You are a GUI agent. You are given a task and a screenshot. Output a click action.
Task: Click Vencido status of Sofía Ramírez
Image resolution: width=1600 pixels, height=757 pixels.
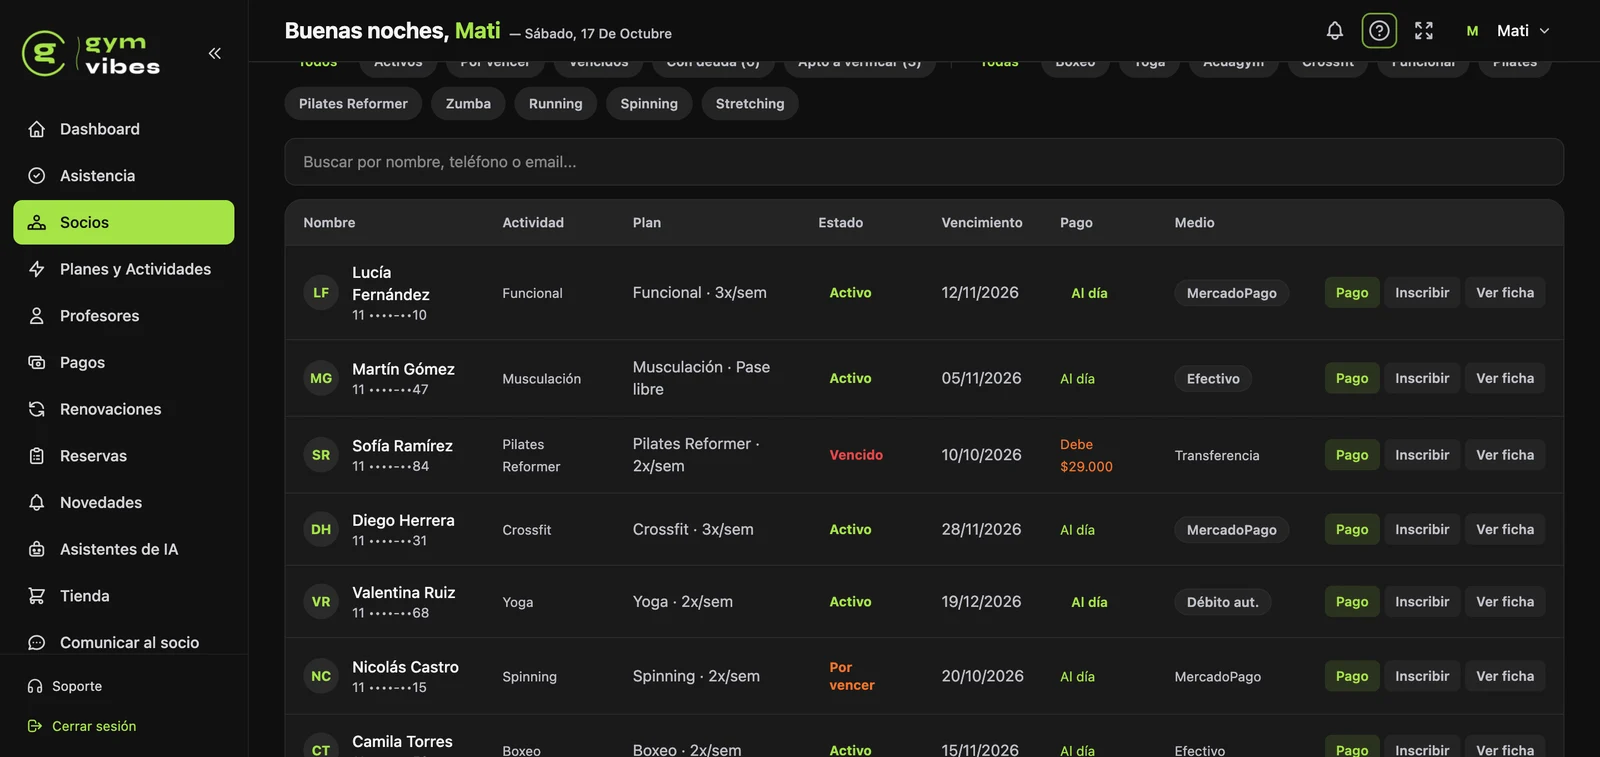point(856,455)
